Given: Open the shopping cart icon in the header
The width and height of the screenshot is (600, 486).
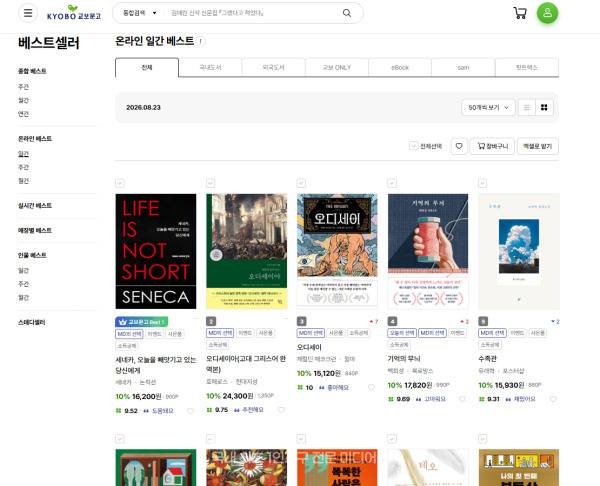Looking at the screenshot, I should tap(520, 13).
